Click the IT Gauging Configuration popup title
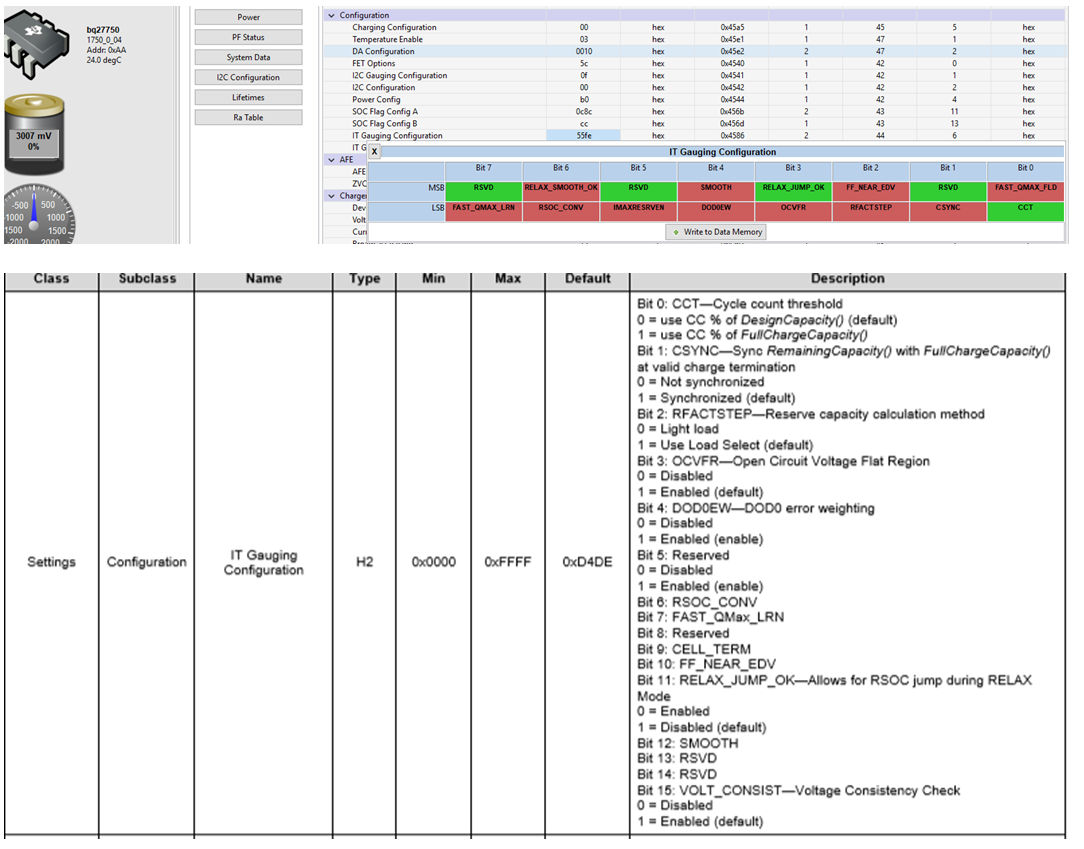The width and height of the screenshot is (1084, 849). tap(722, 152)
